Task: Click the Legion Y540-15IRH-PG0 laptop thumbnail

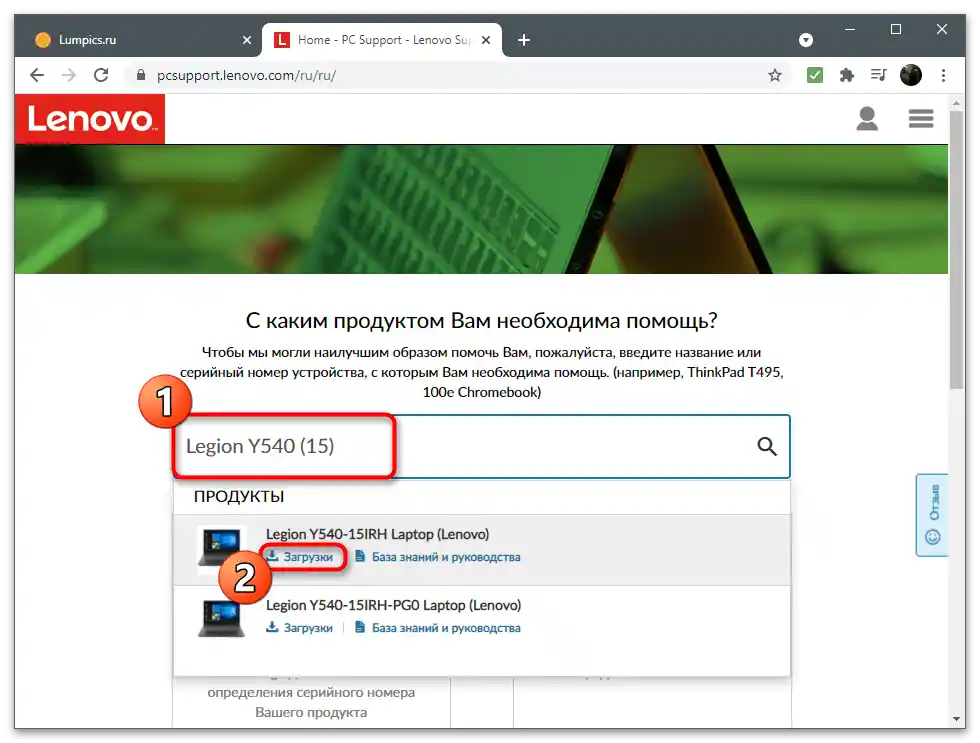Action: [x=220, y=618]
